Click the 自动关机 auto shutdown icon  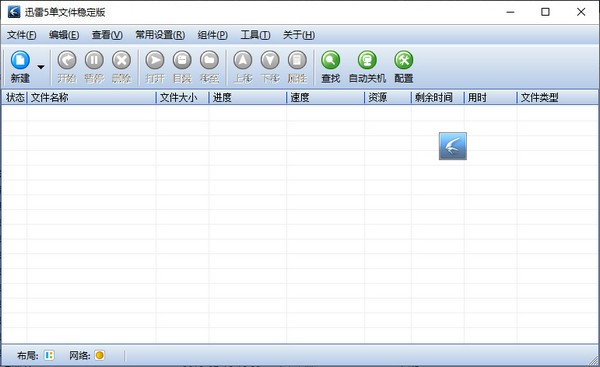click(367, 60)
